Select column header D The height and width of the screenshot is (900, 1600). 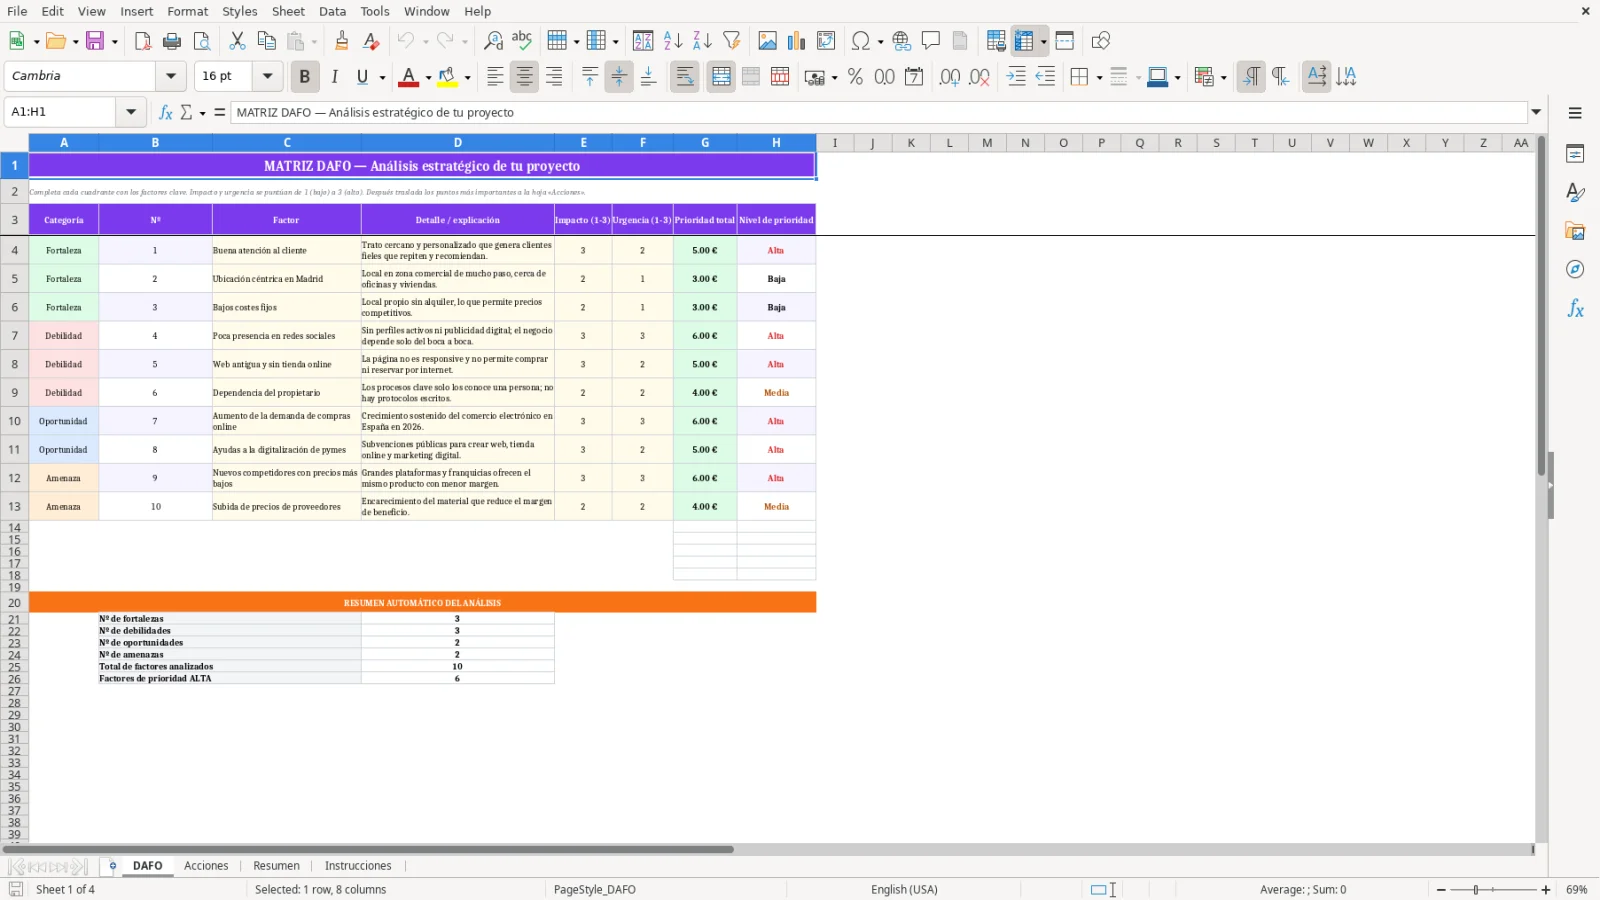pyautogui.click(x=458, y=143)
